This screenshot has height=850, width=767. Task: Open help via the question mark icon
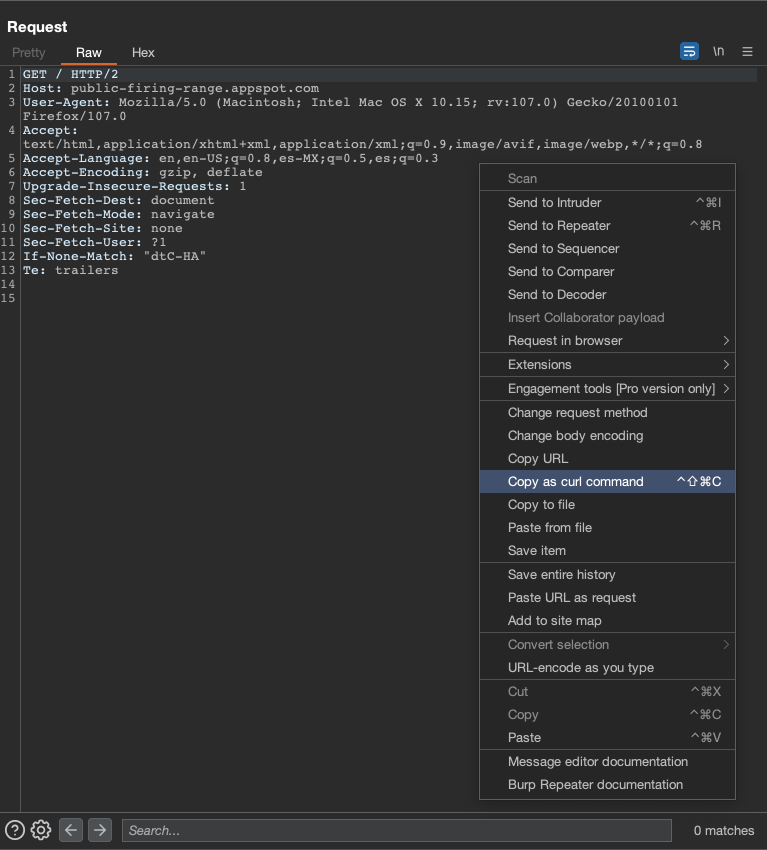[x=15, y=830]
